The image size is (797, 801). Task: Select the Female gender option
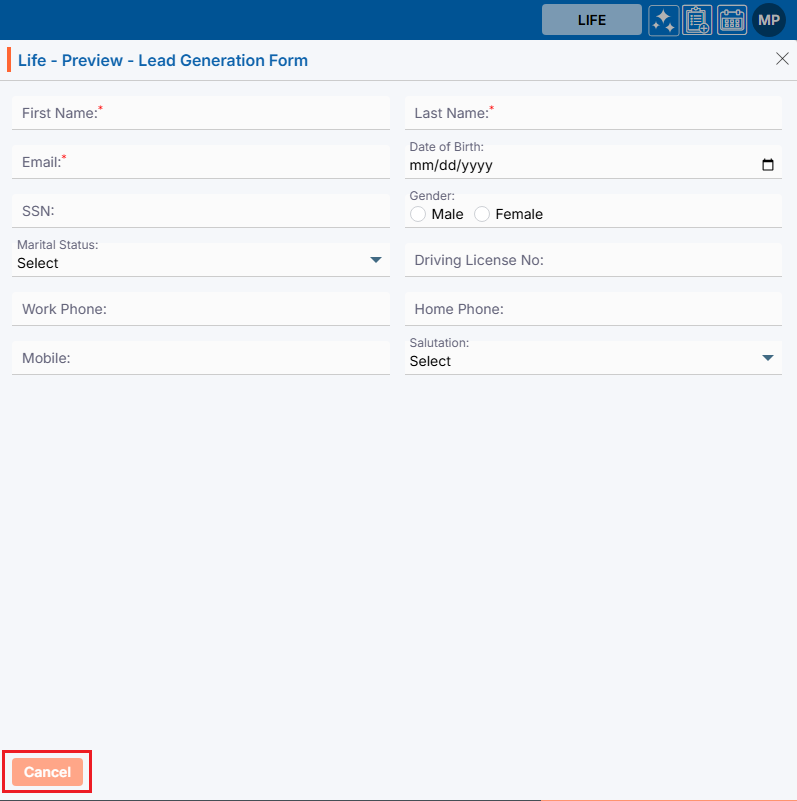[x=482, y=214]
